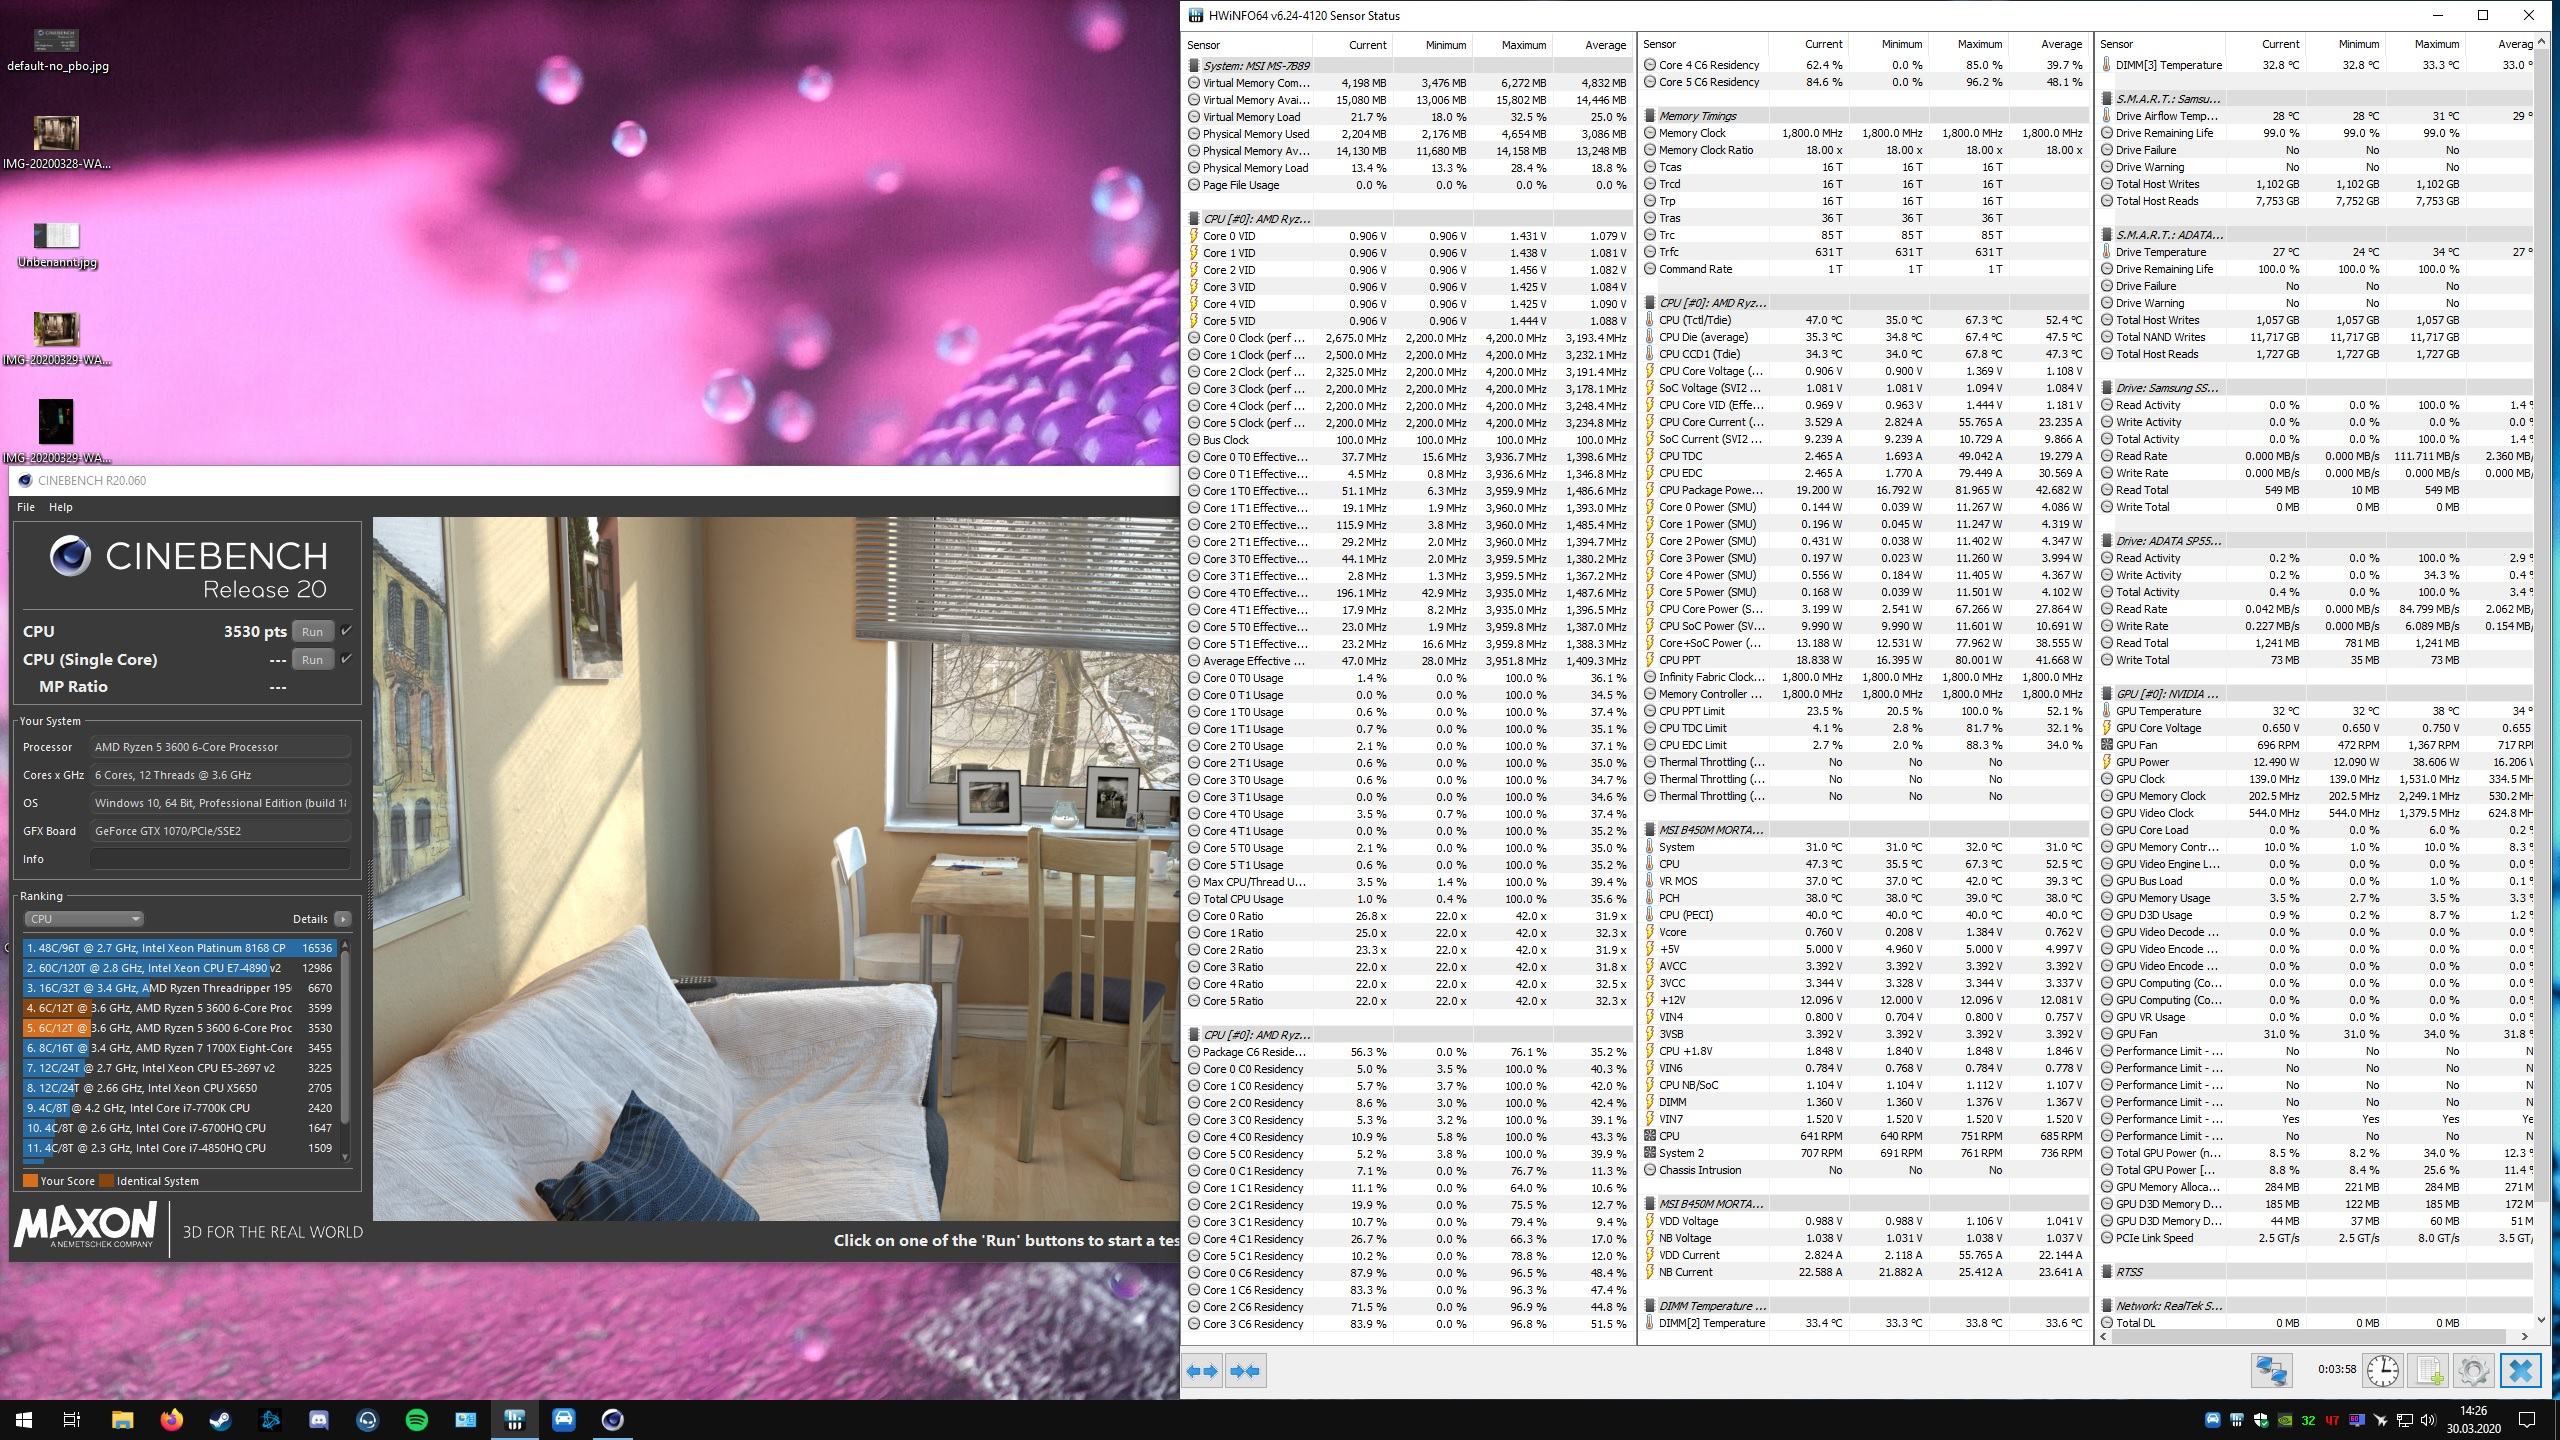Image resolution: width=2560 pixels, height=1440 pixels.
Task: Close sensor window via the blue X button
Action: pyautogui.click(x=2520, y=1370)
